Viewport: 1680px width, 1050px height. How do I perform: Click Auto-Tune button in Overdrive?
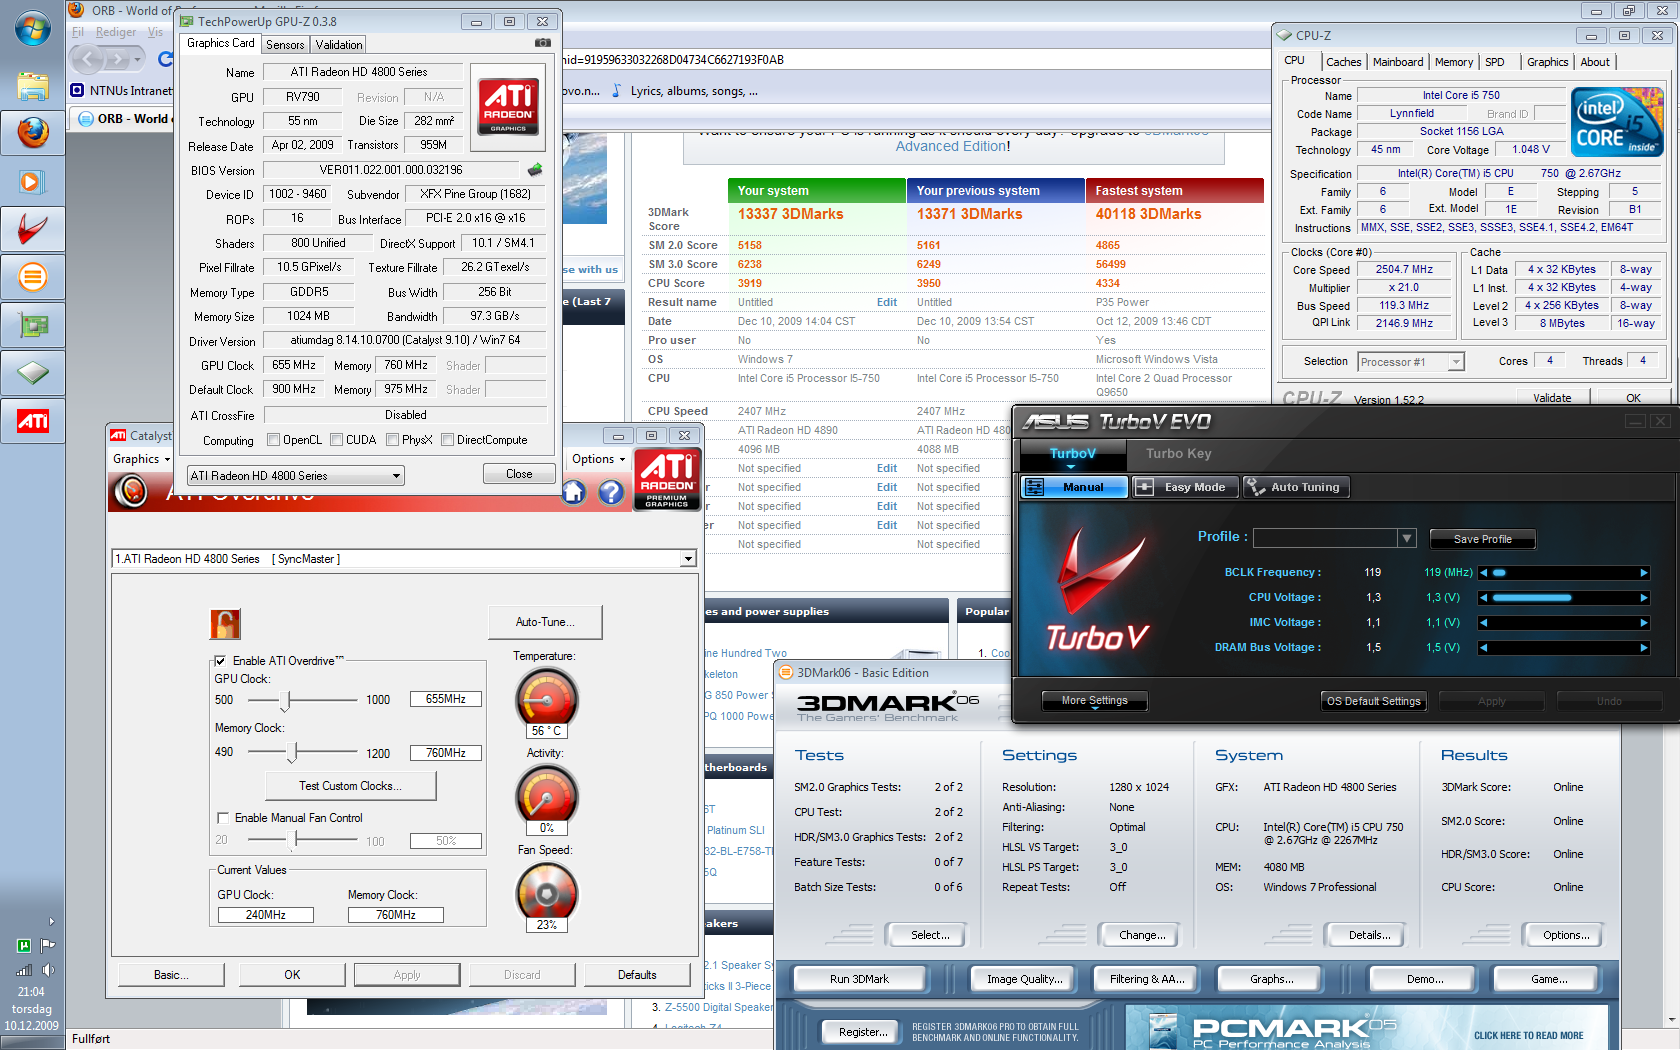[545, 622]
